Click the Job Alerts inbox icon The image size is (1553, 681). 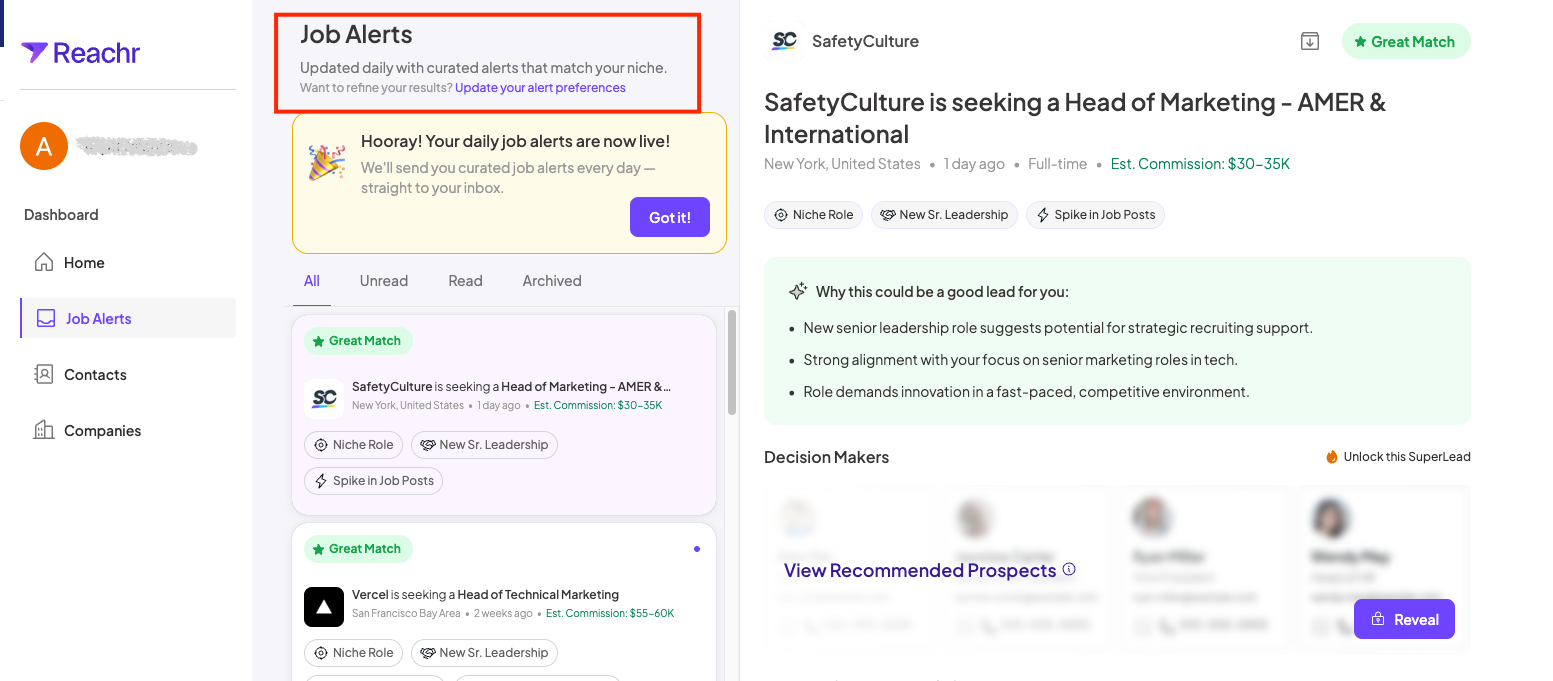[46, 318]
